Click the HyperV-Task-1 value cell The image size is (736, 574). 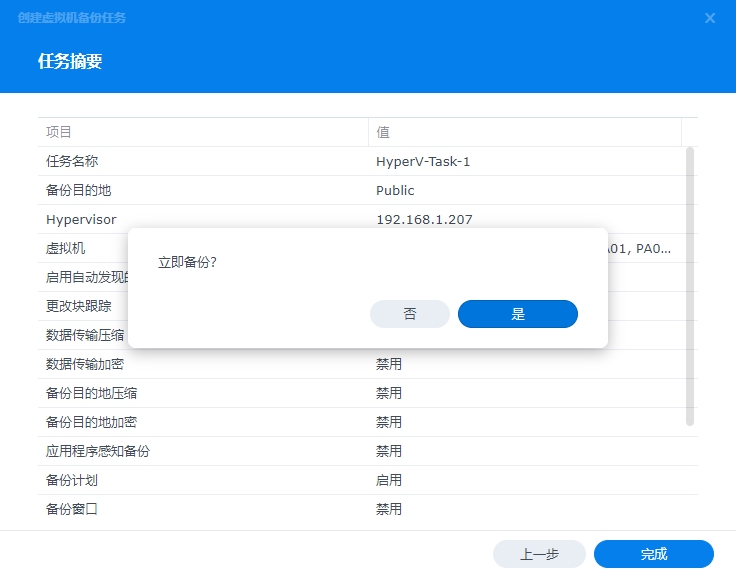pyautogui.click(x=423, y=161)
